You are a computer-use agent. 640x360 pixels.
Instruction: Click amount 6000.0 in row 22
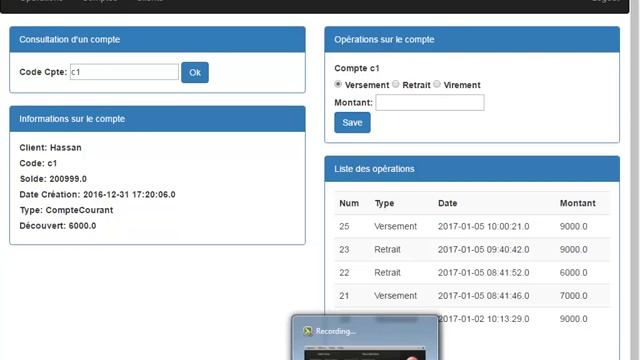(573, 273)
